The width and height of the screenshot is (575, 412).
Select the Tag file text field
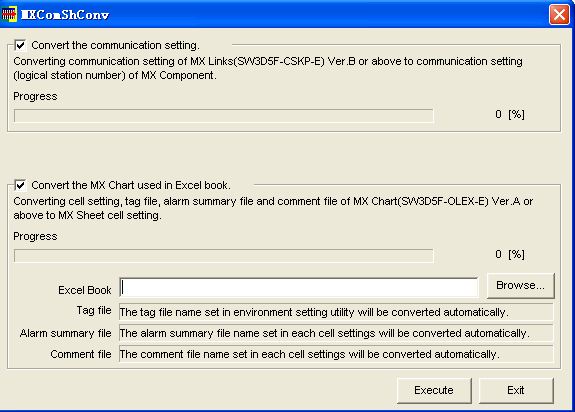tap(336, 312)
